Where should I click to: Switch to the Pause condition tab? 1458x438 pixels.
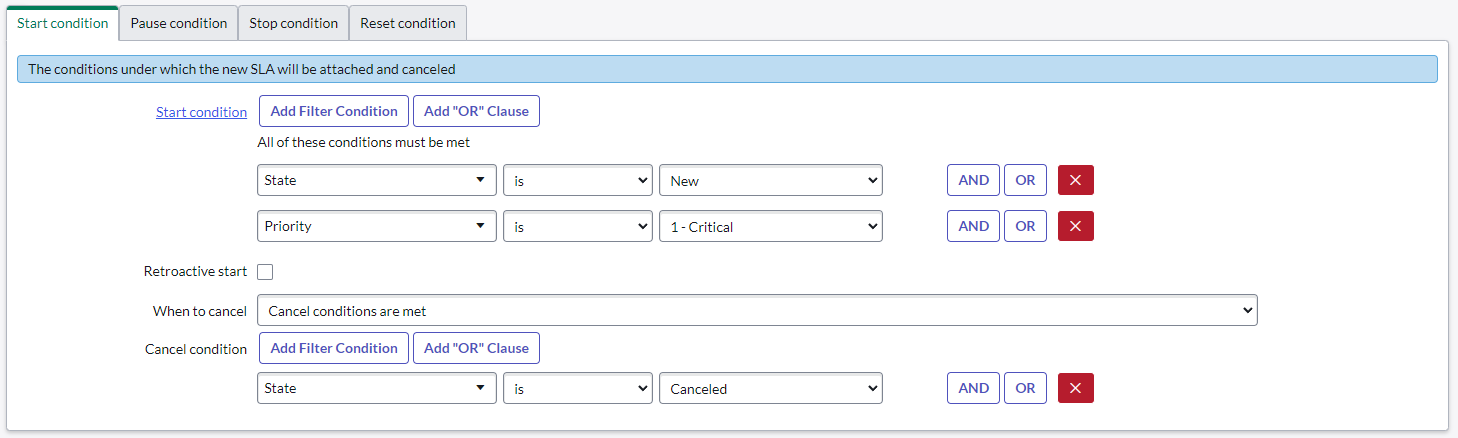(179, 23)
